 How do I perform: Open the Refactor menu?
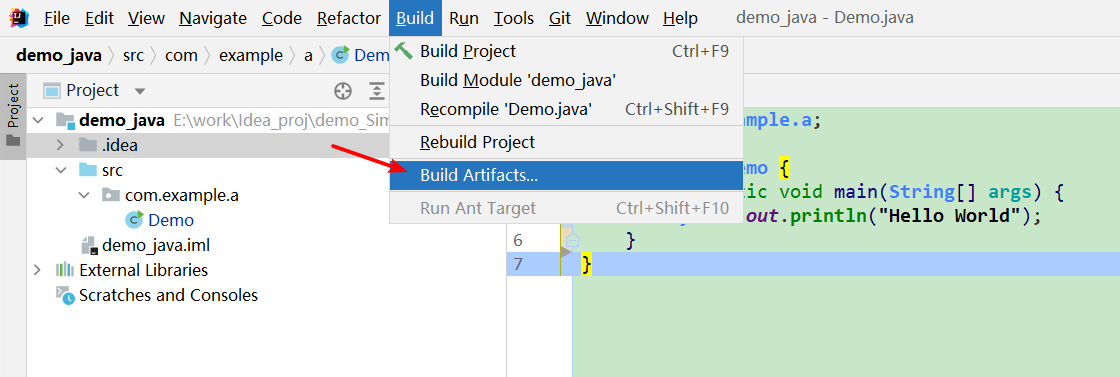pos(349,19)
